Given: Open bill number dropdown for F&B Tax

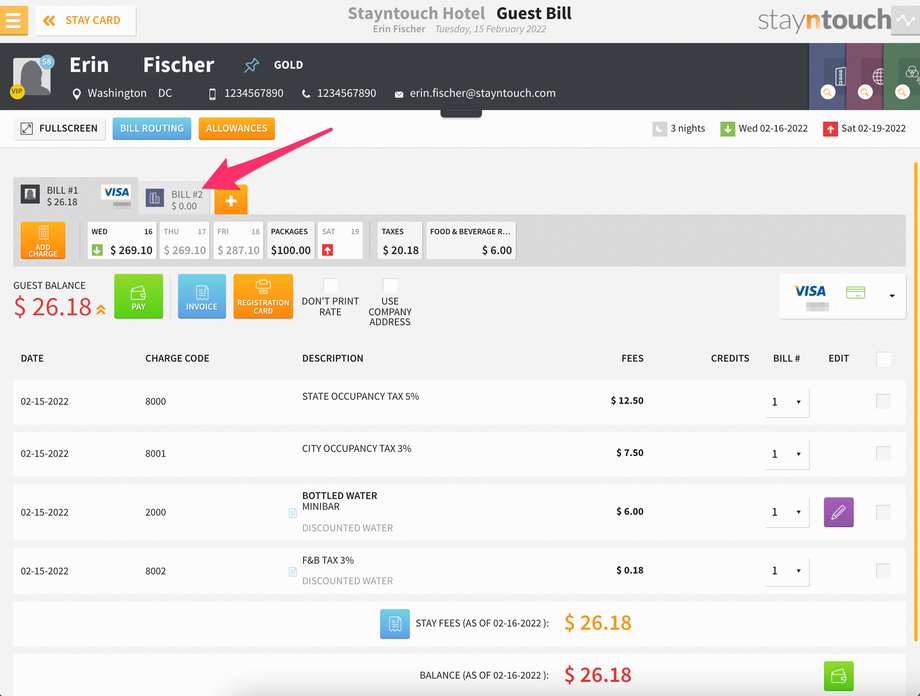Looking at the screenshot, I should click(787, 571).
